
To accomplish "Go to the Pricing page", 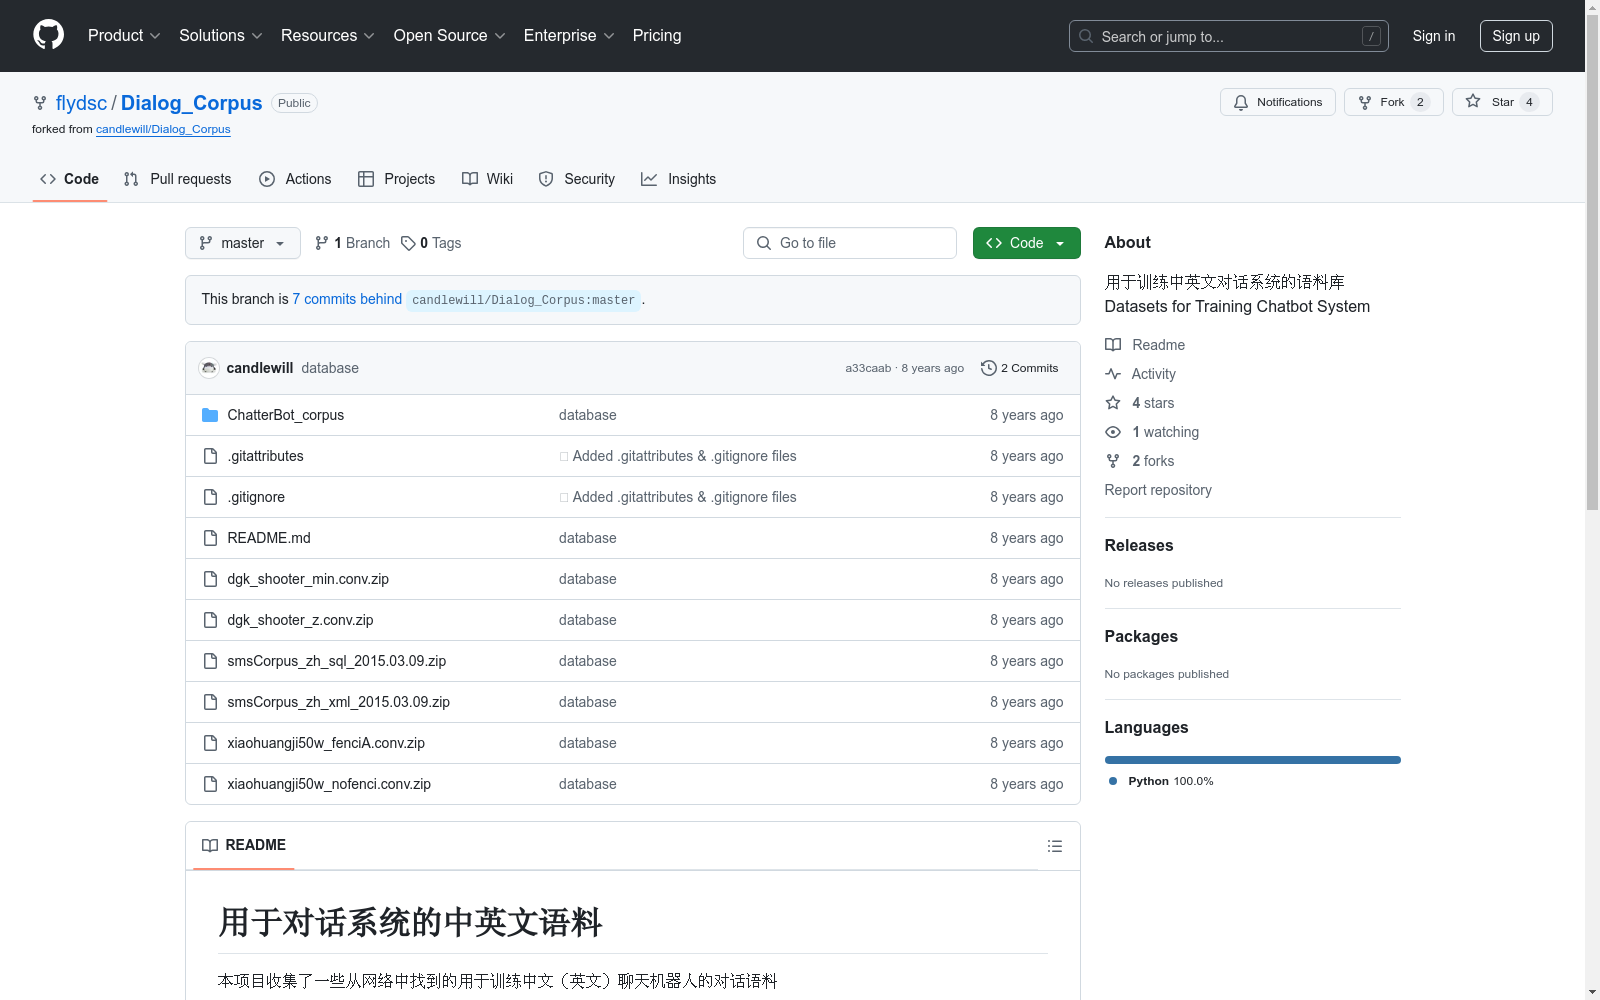I will [x=657, y=36].
